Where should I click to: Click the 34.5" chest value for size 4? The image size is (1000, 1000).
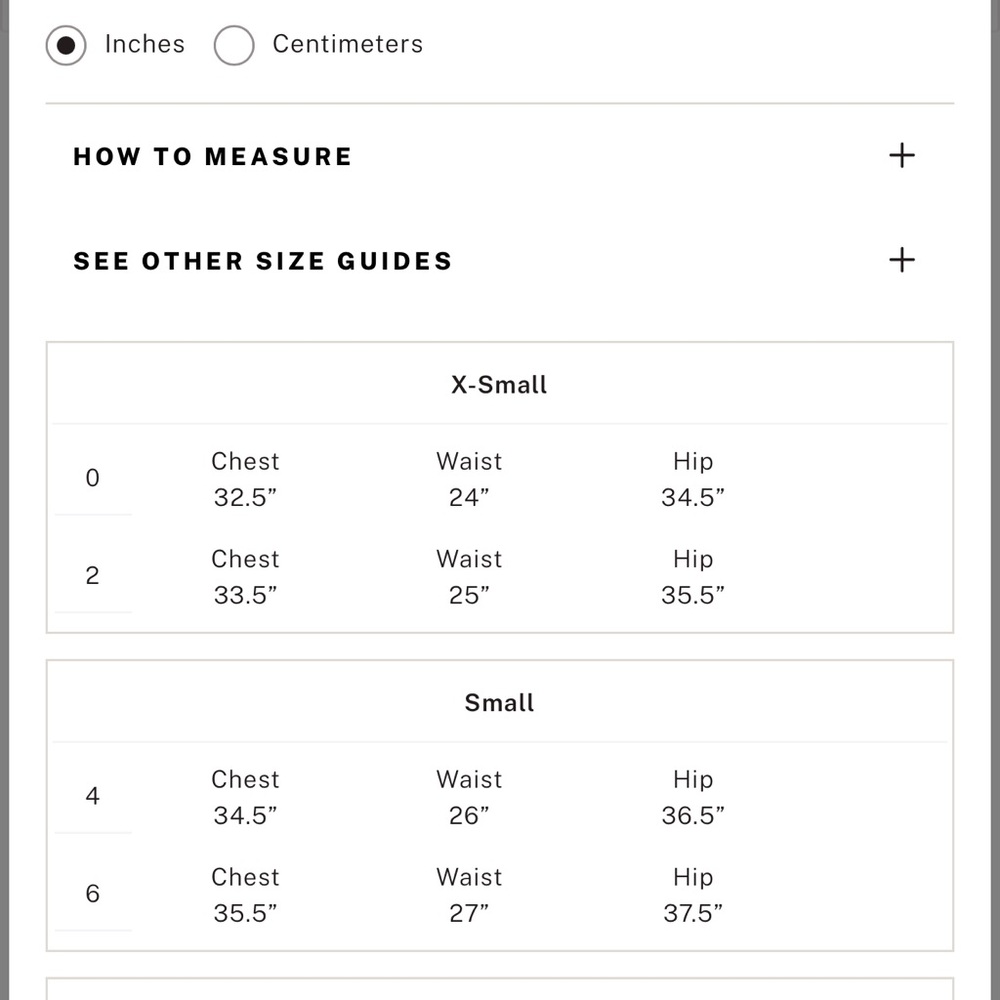tap(246, 815)
